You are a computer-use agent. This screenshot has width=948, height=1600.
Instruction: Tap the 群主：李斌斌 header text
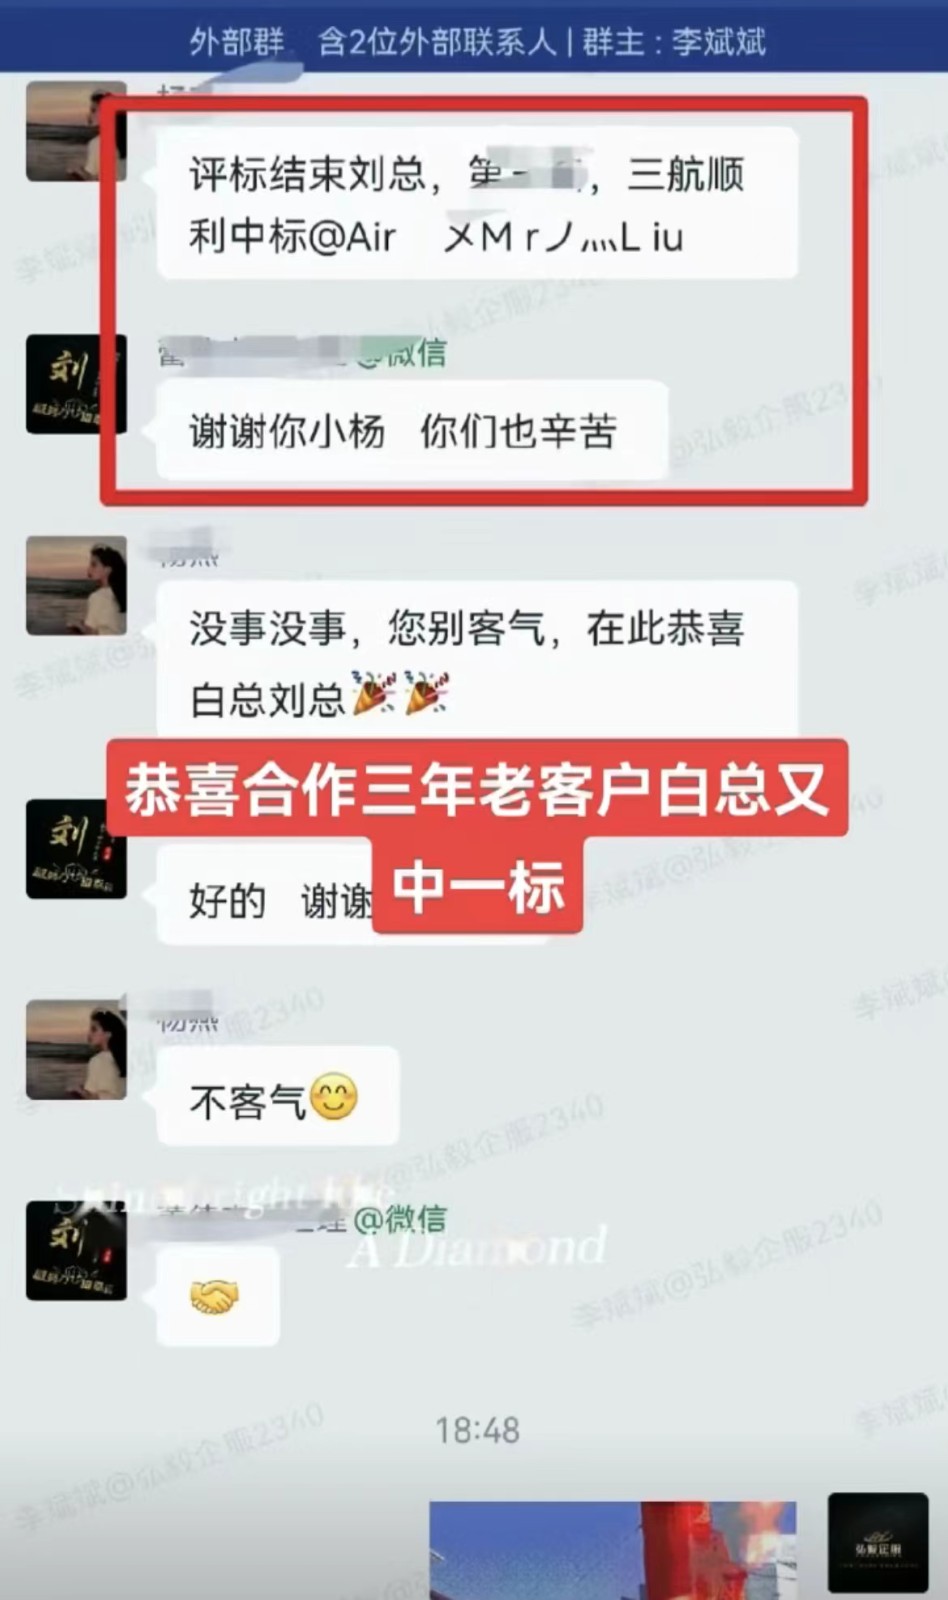tap(674, 42)
